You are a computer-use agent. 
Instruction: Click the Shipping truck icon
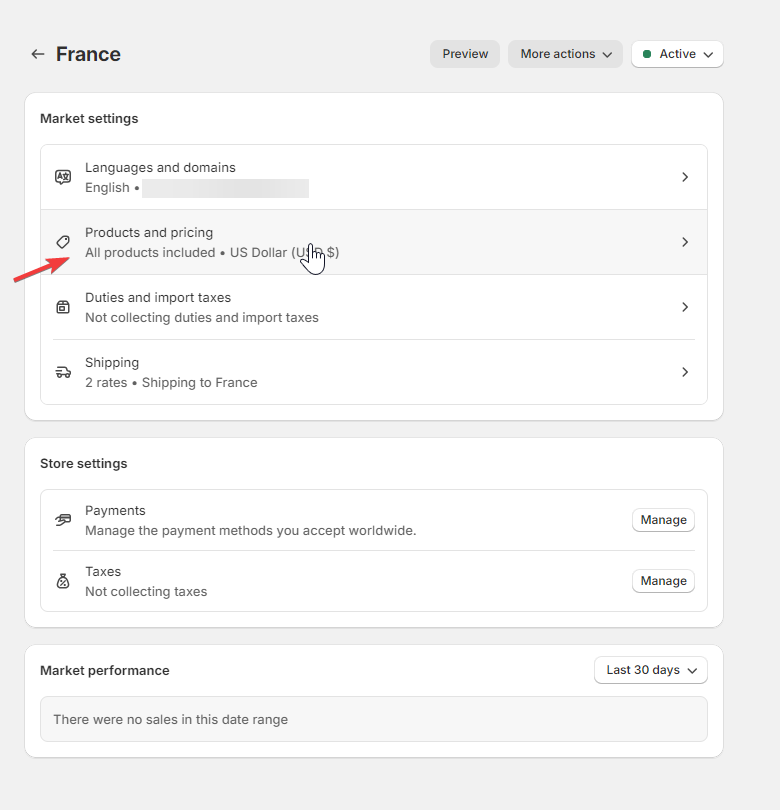(63, 372)
